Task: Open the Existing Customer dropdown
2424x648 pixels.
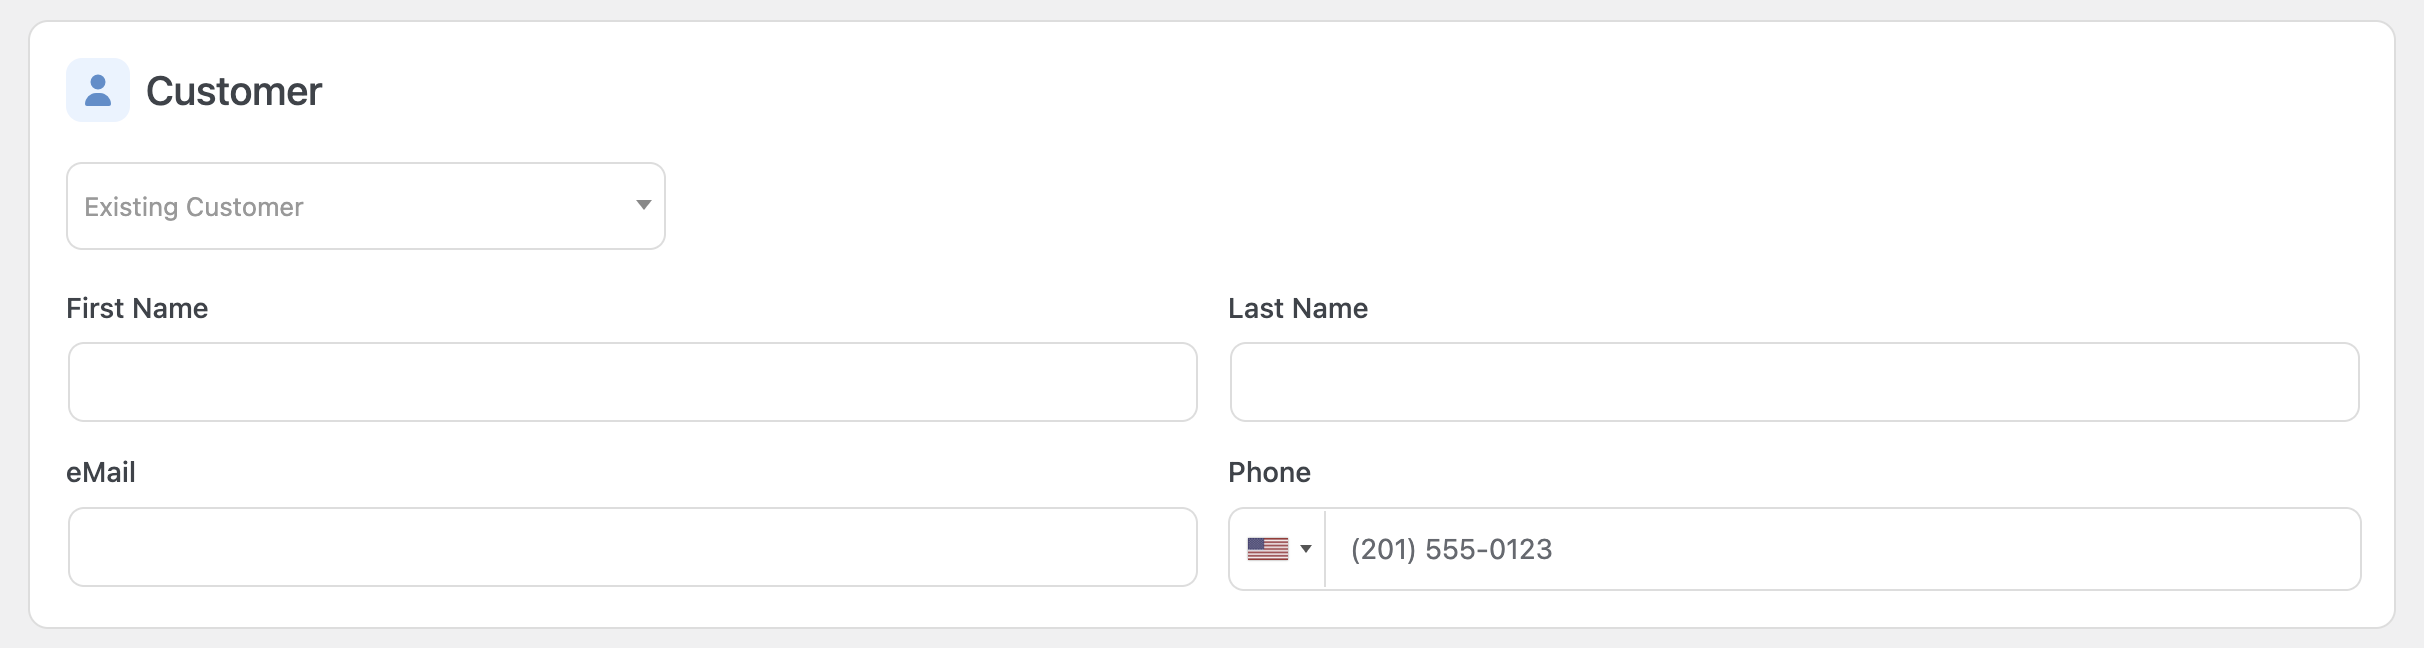Action: pos(365,206)
